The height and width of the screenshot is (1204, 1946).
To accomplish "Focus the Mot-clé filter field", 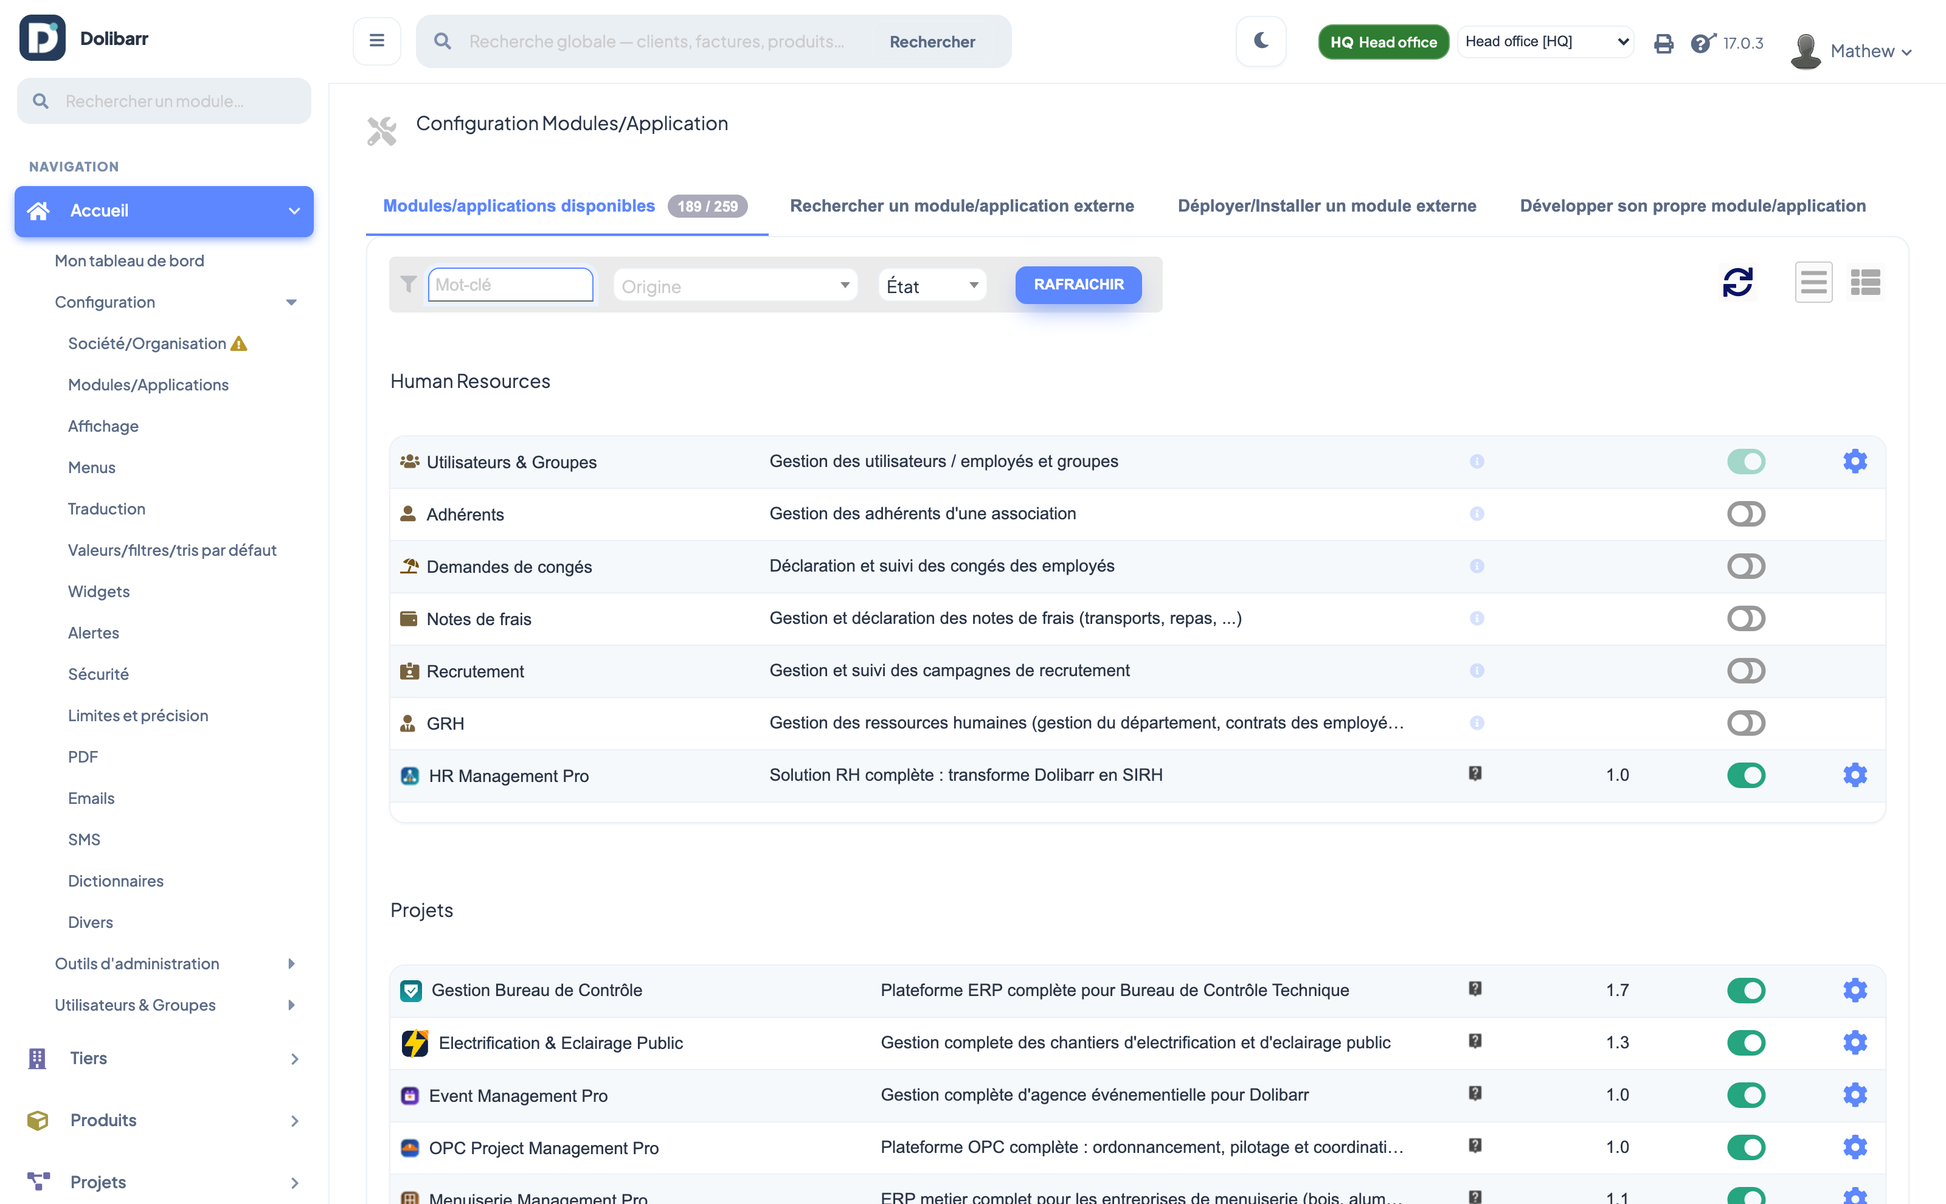I will [x=510, y=285].
